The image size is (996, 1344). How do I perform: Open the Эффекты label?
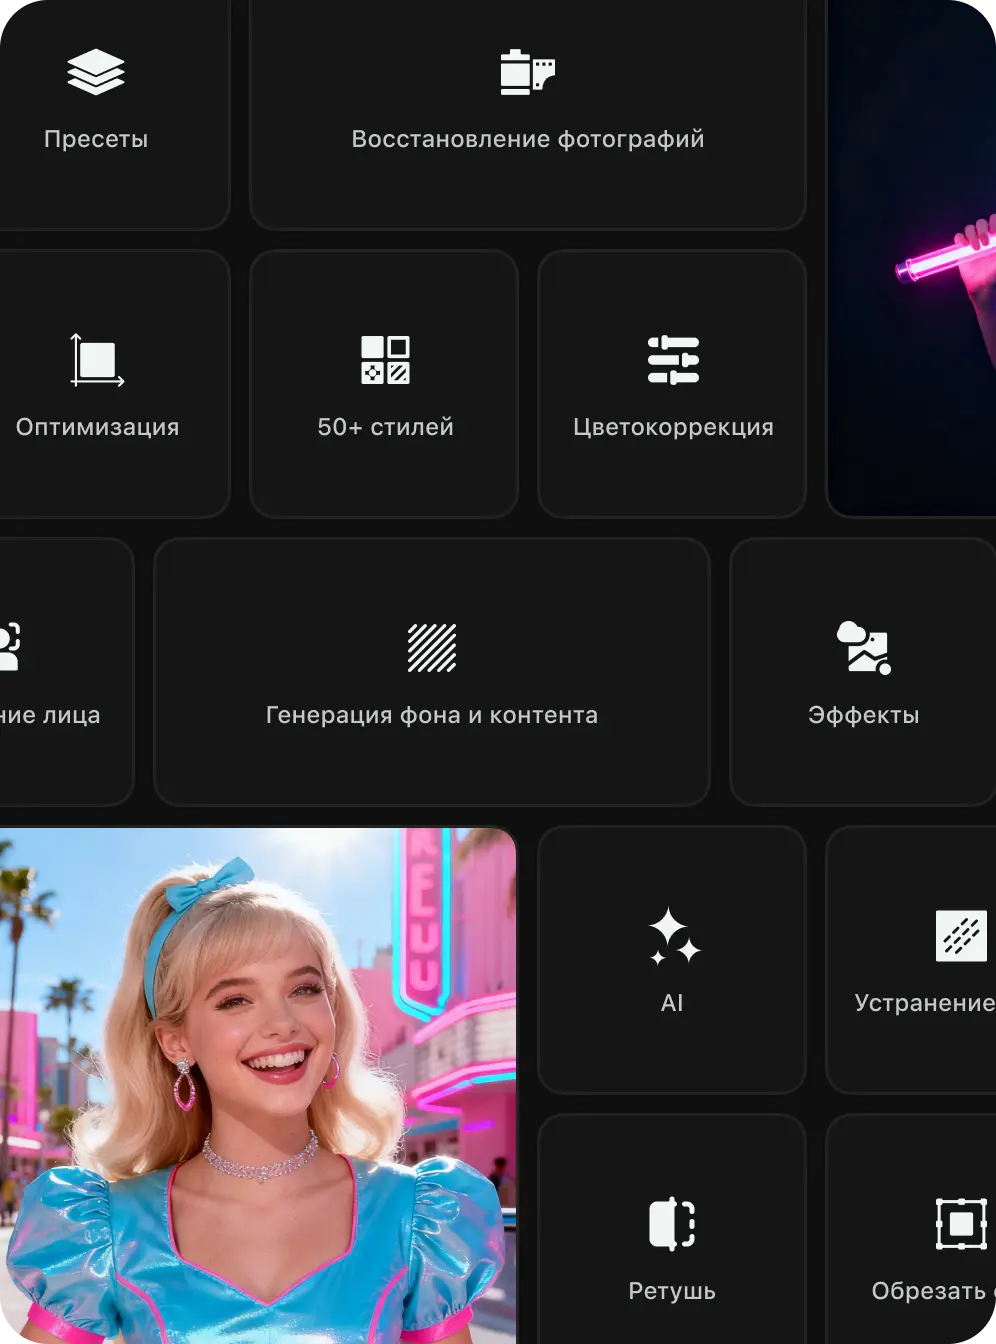pos(863,715)
